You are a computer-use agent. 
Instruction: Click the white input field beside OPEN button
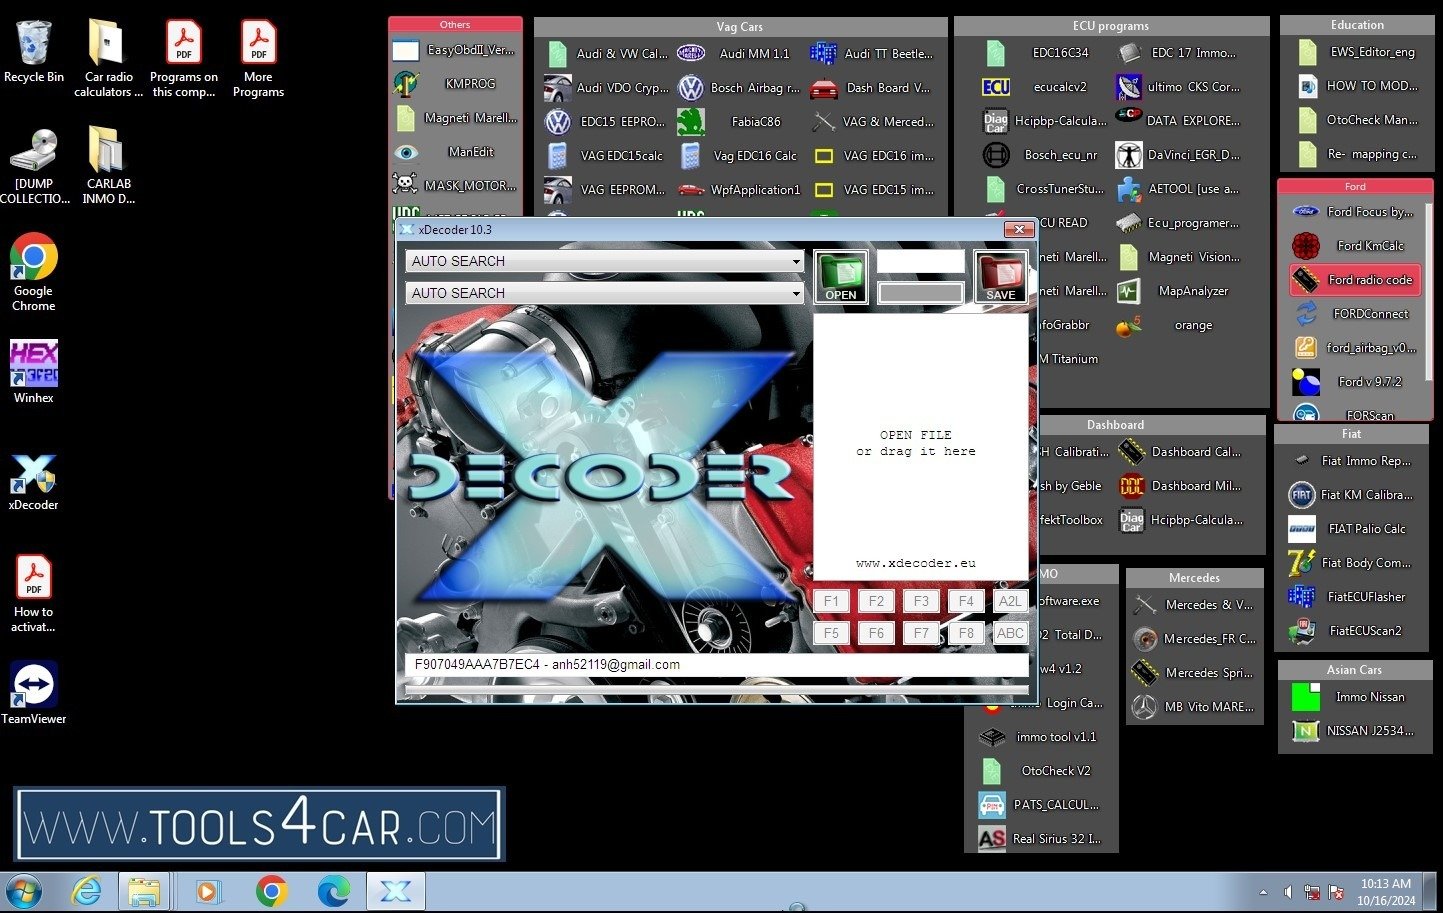[x=920, y=261]
